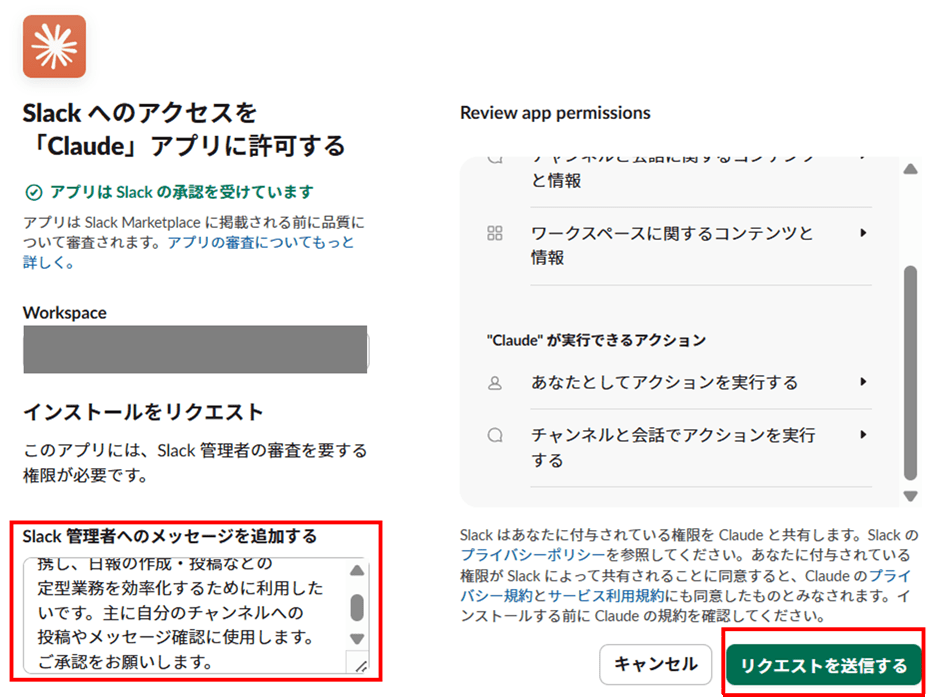Click the キャンセル button
935x697 pixels.
[655, 664]
